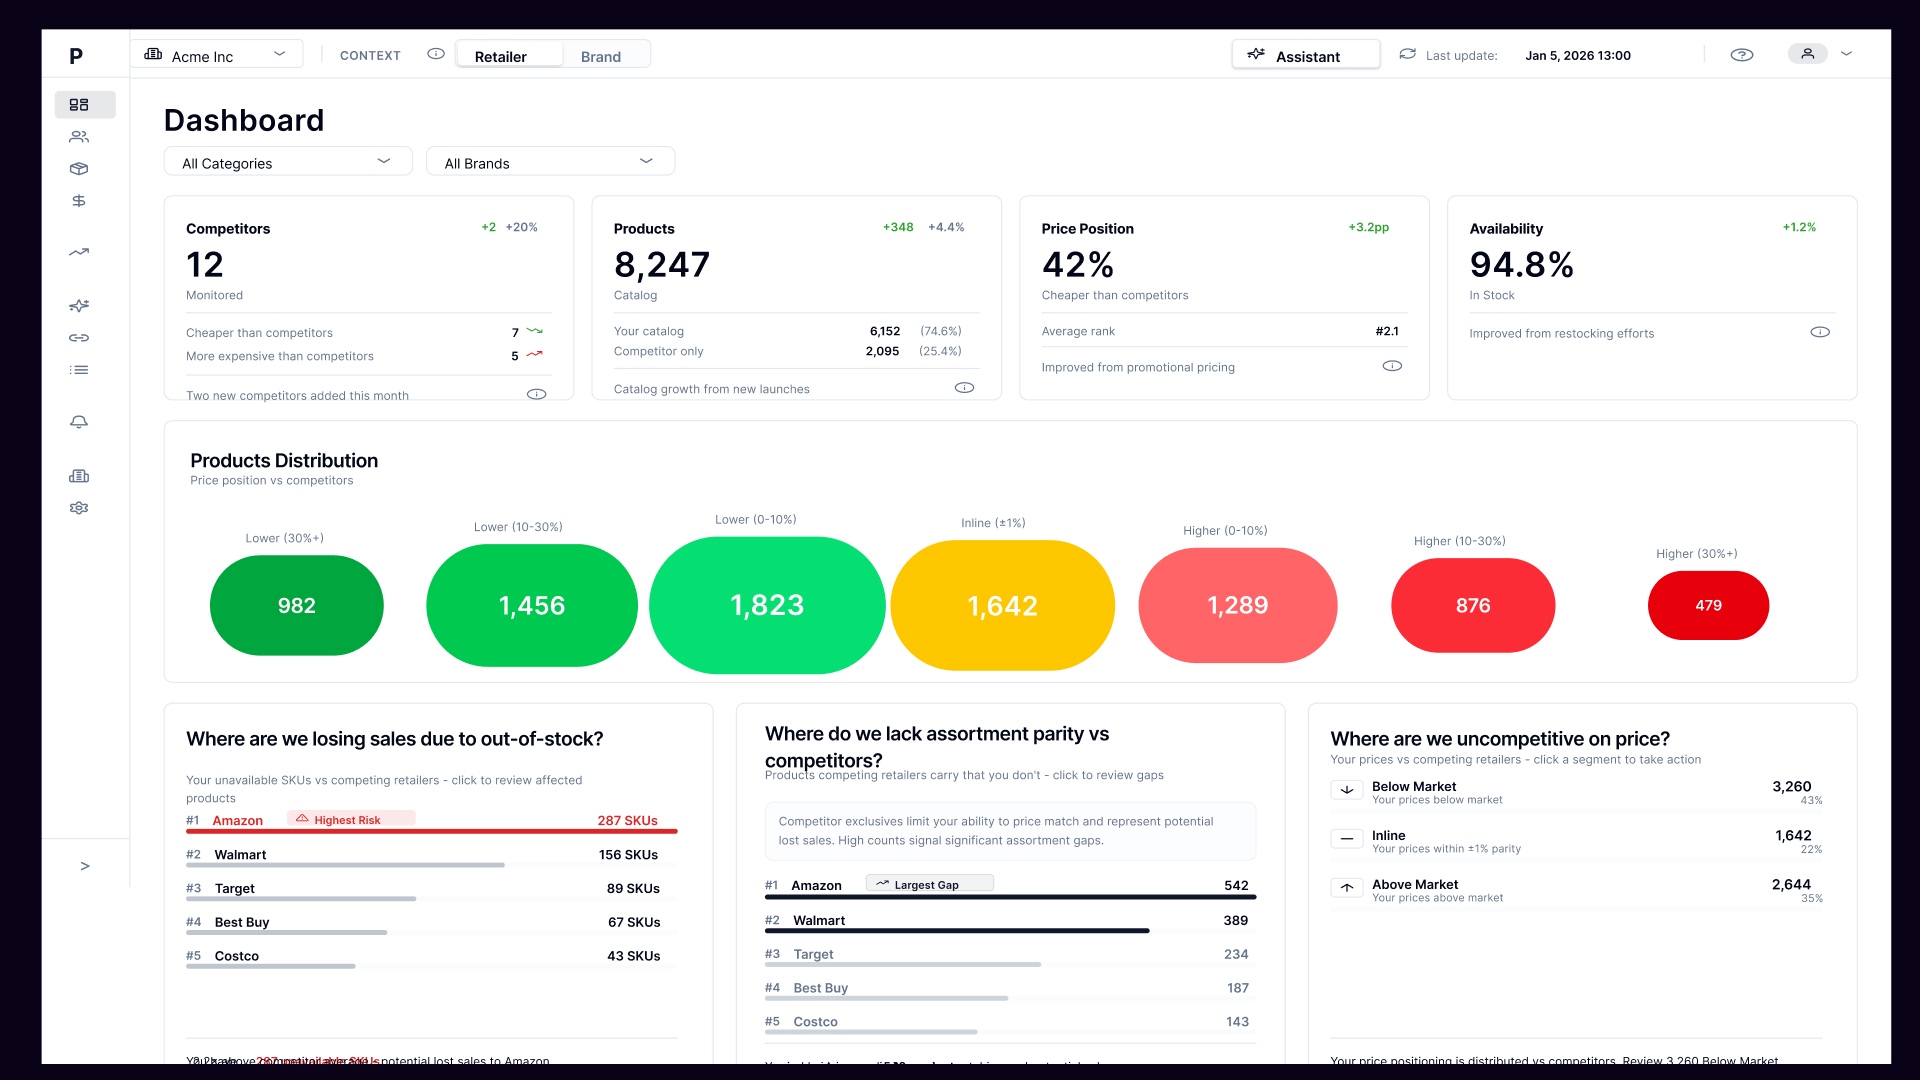Viewport: 1920px width, 1080px height.
Task: Click the alerts bell icon in sidebar
Action: click(79, 422)
